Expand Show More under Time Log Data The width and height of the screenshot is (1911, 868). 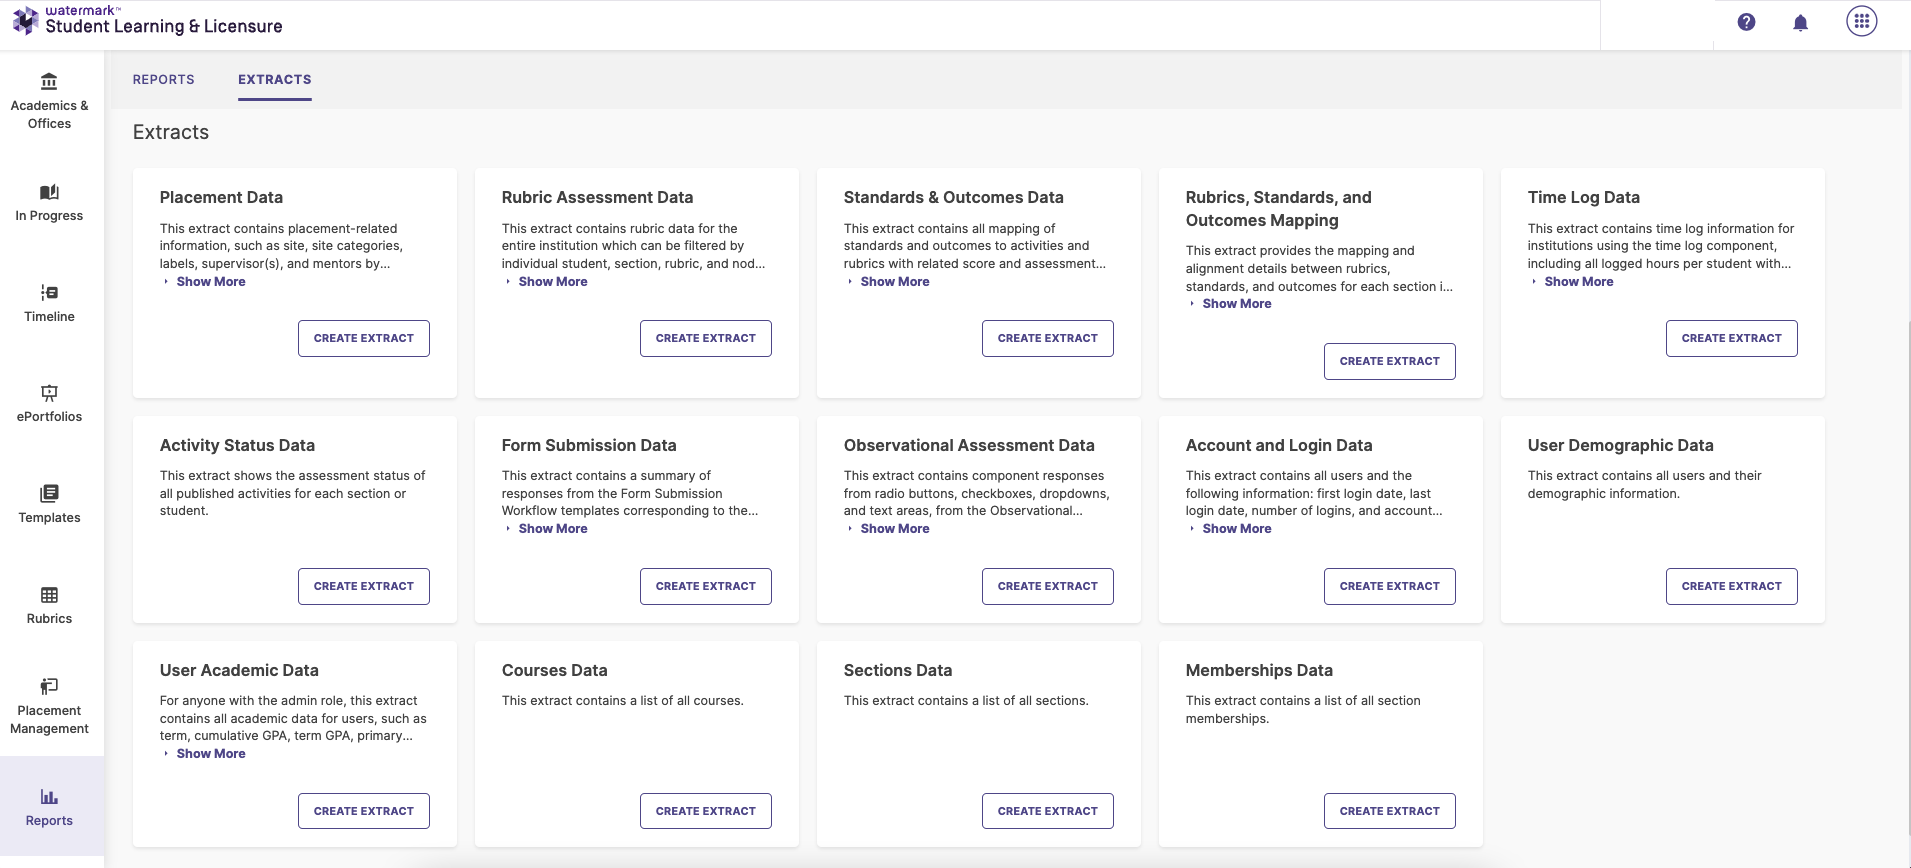click(x=1578, y=282)
